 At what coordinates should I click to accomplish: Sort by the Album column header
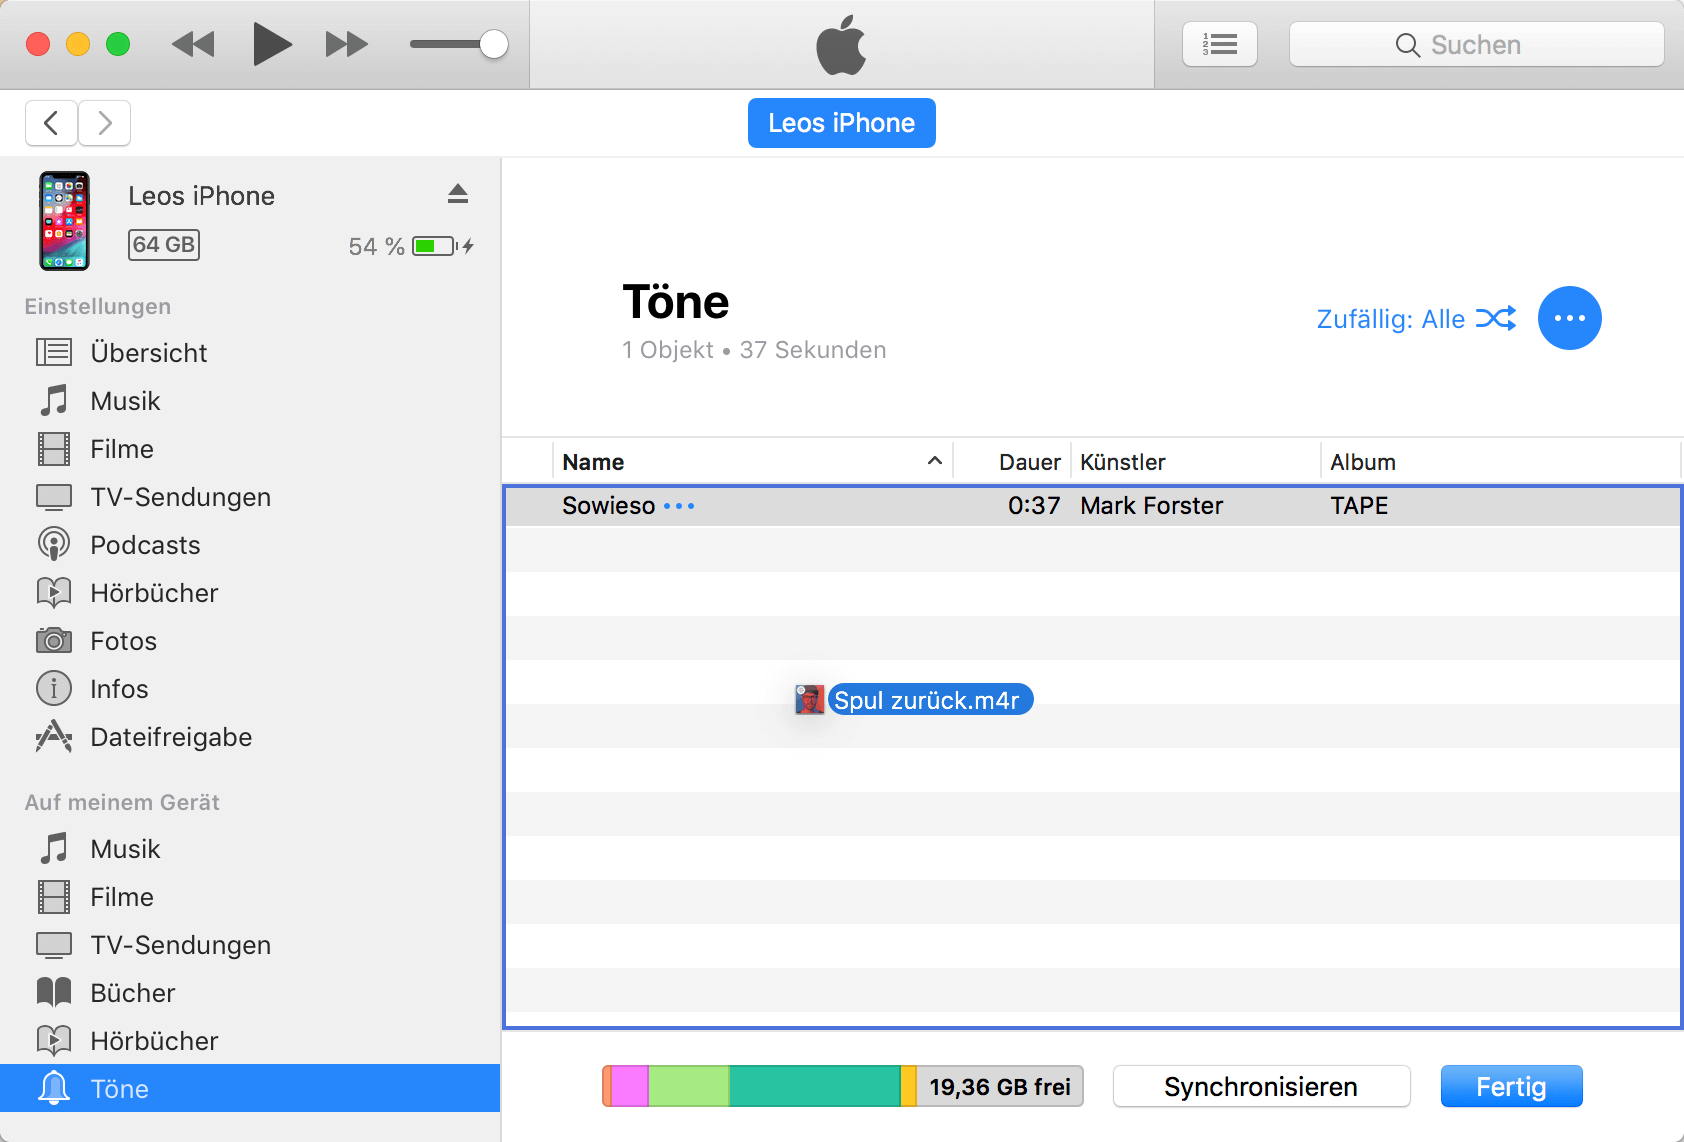[x=1500, y=462]
